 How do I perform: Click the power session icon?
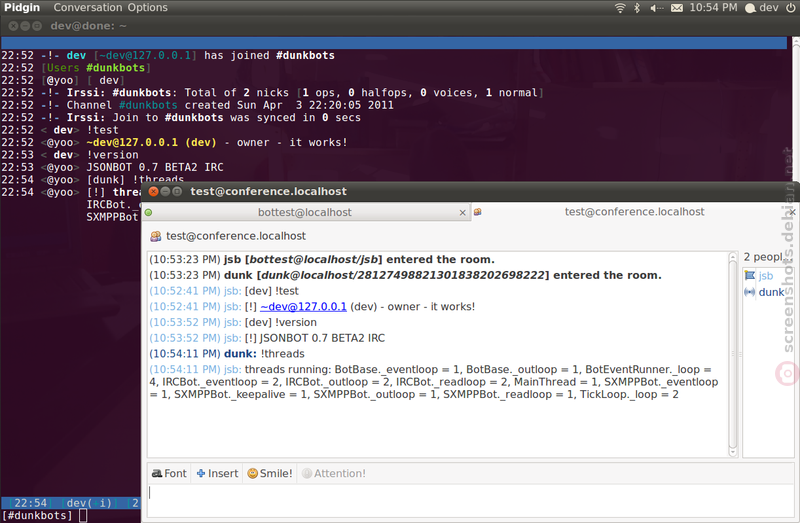[791, 8]
